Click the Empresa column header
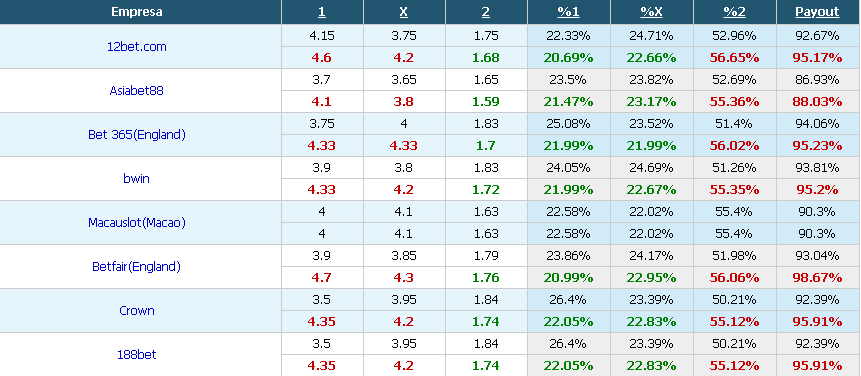 (x=137, y=12)
